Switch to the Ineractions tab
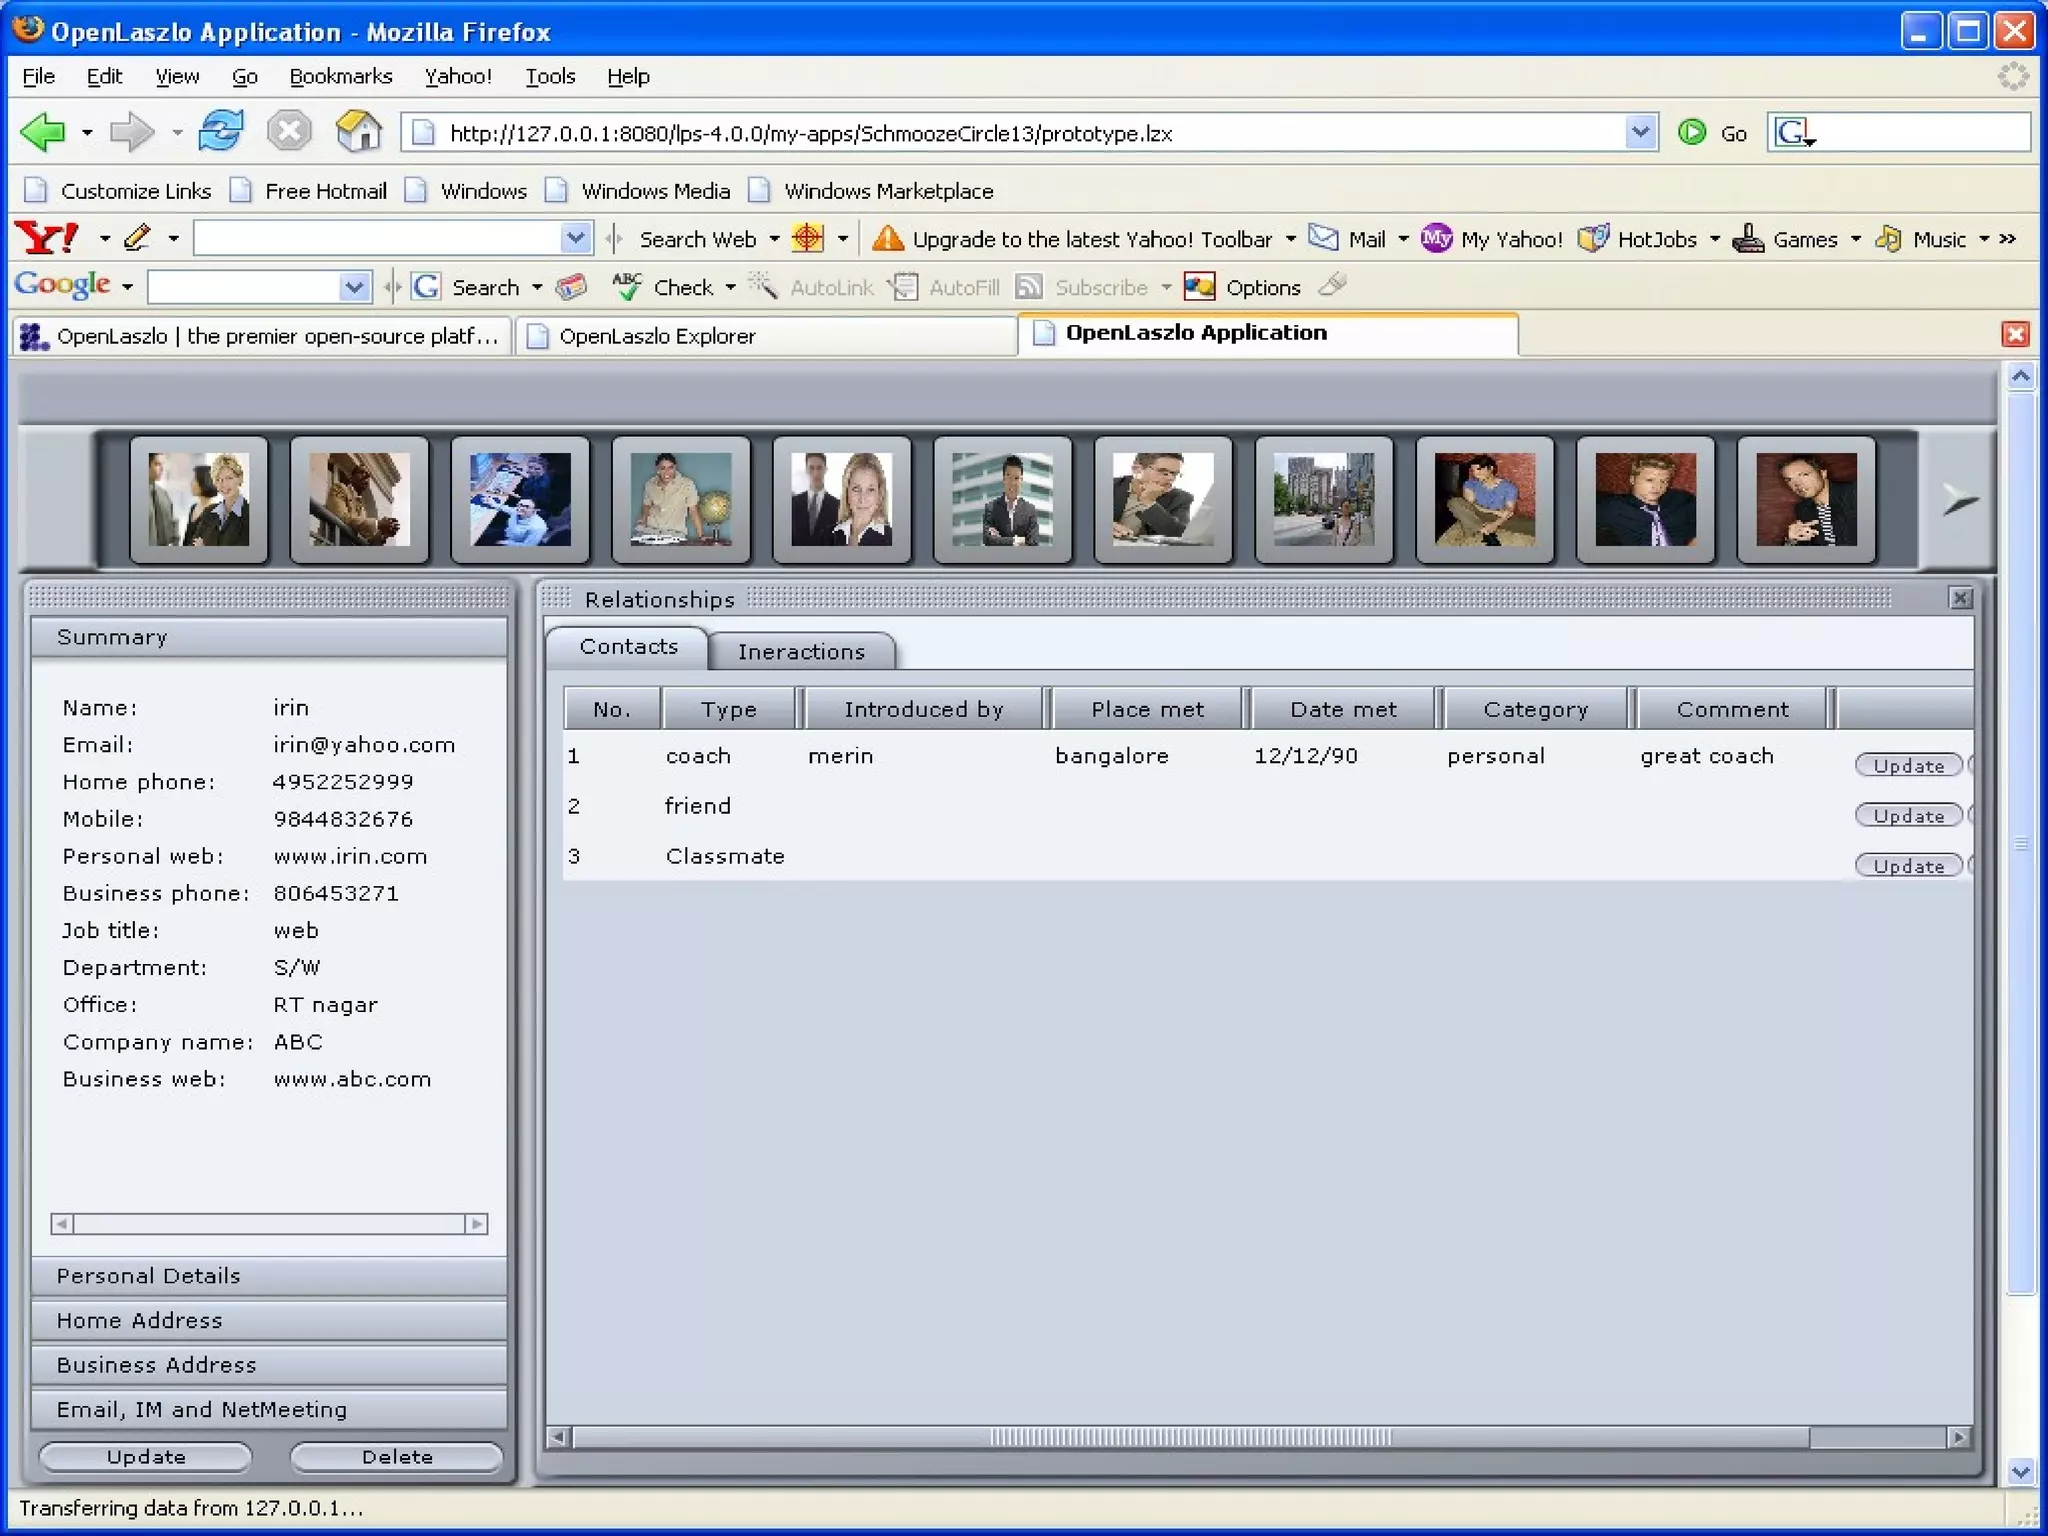Screen dimensions: 2048x1536 pyautogui.click(x=801, y=652)
